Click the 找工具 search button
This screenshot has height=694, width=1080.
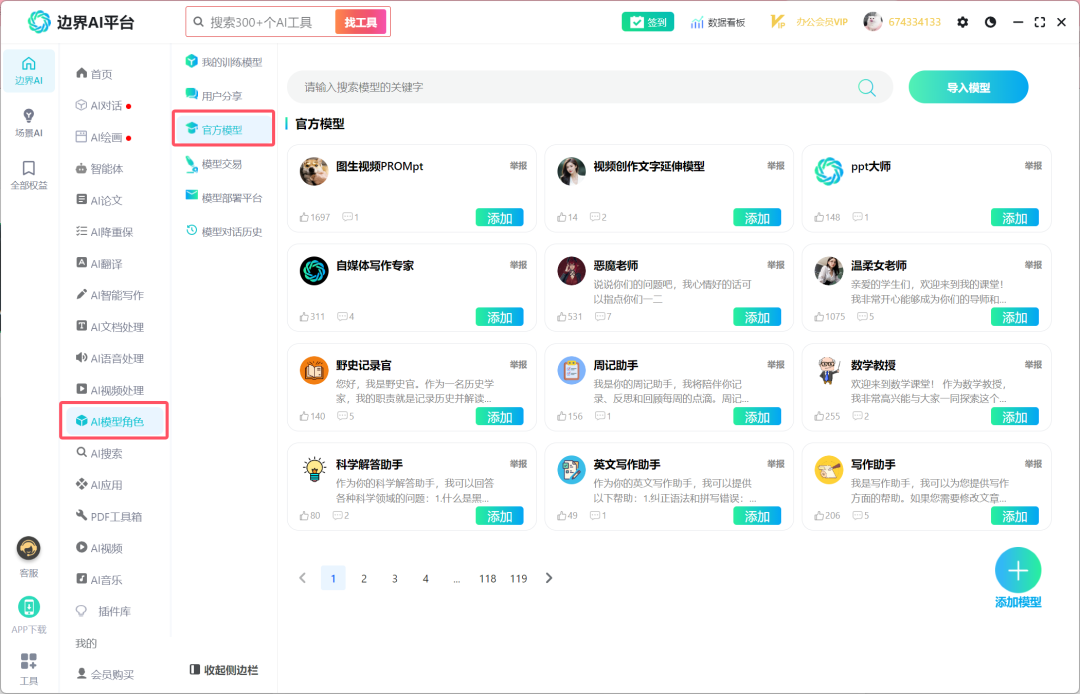tap(361, 22)
